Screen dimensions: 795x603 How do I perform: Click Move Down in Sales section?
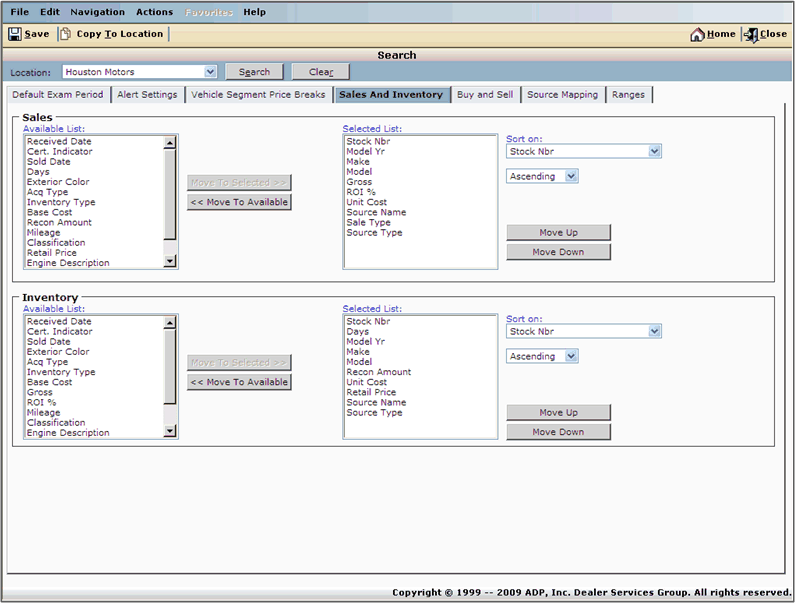coord(558,252)
